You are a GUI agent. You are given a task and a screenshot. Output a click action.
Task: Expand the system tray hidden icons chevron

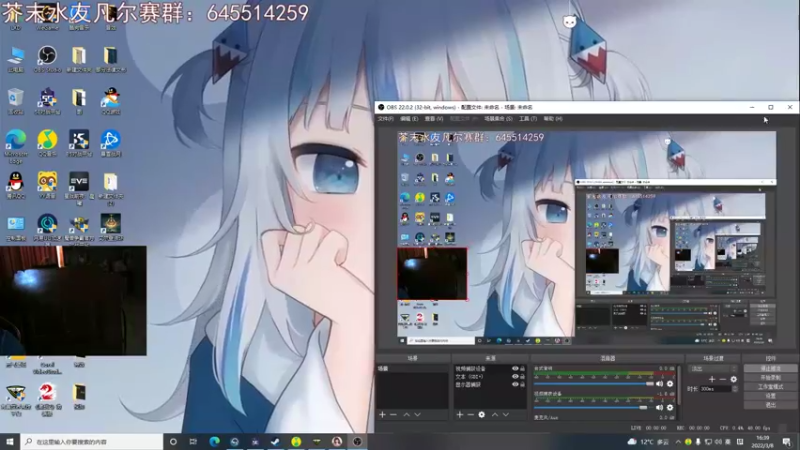pos(678,442)
